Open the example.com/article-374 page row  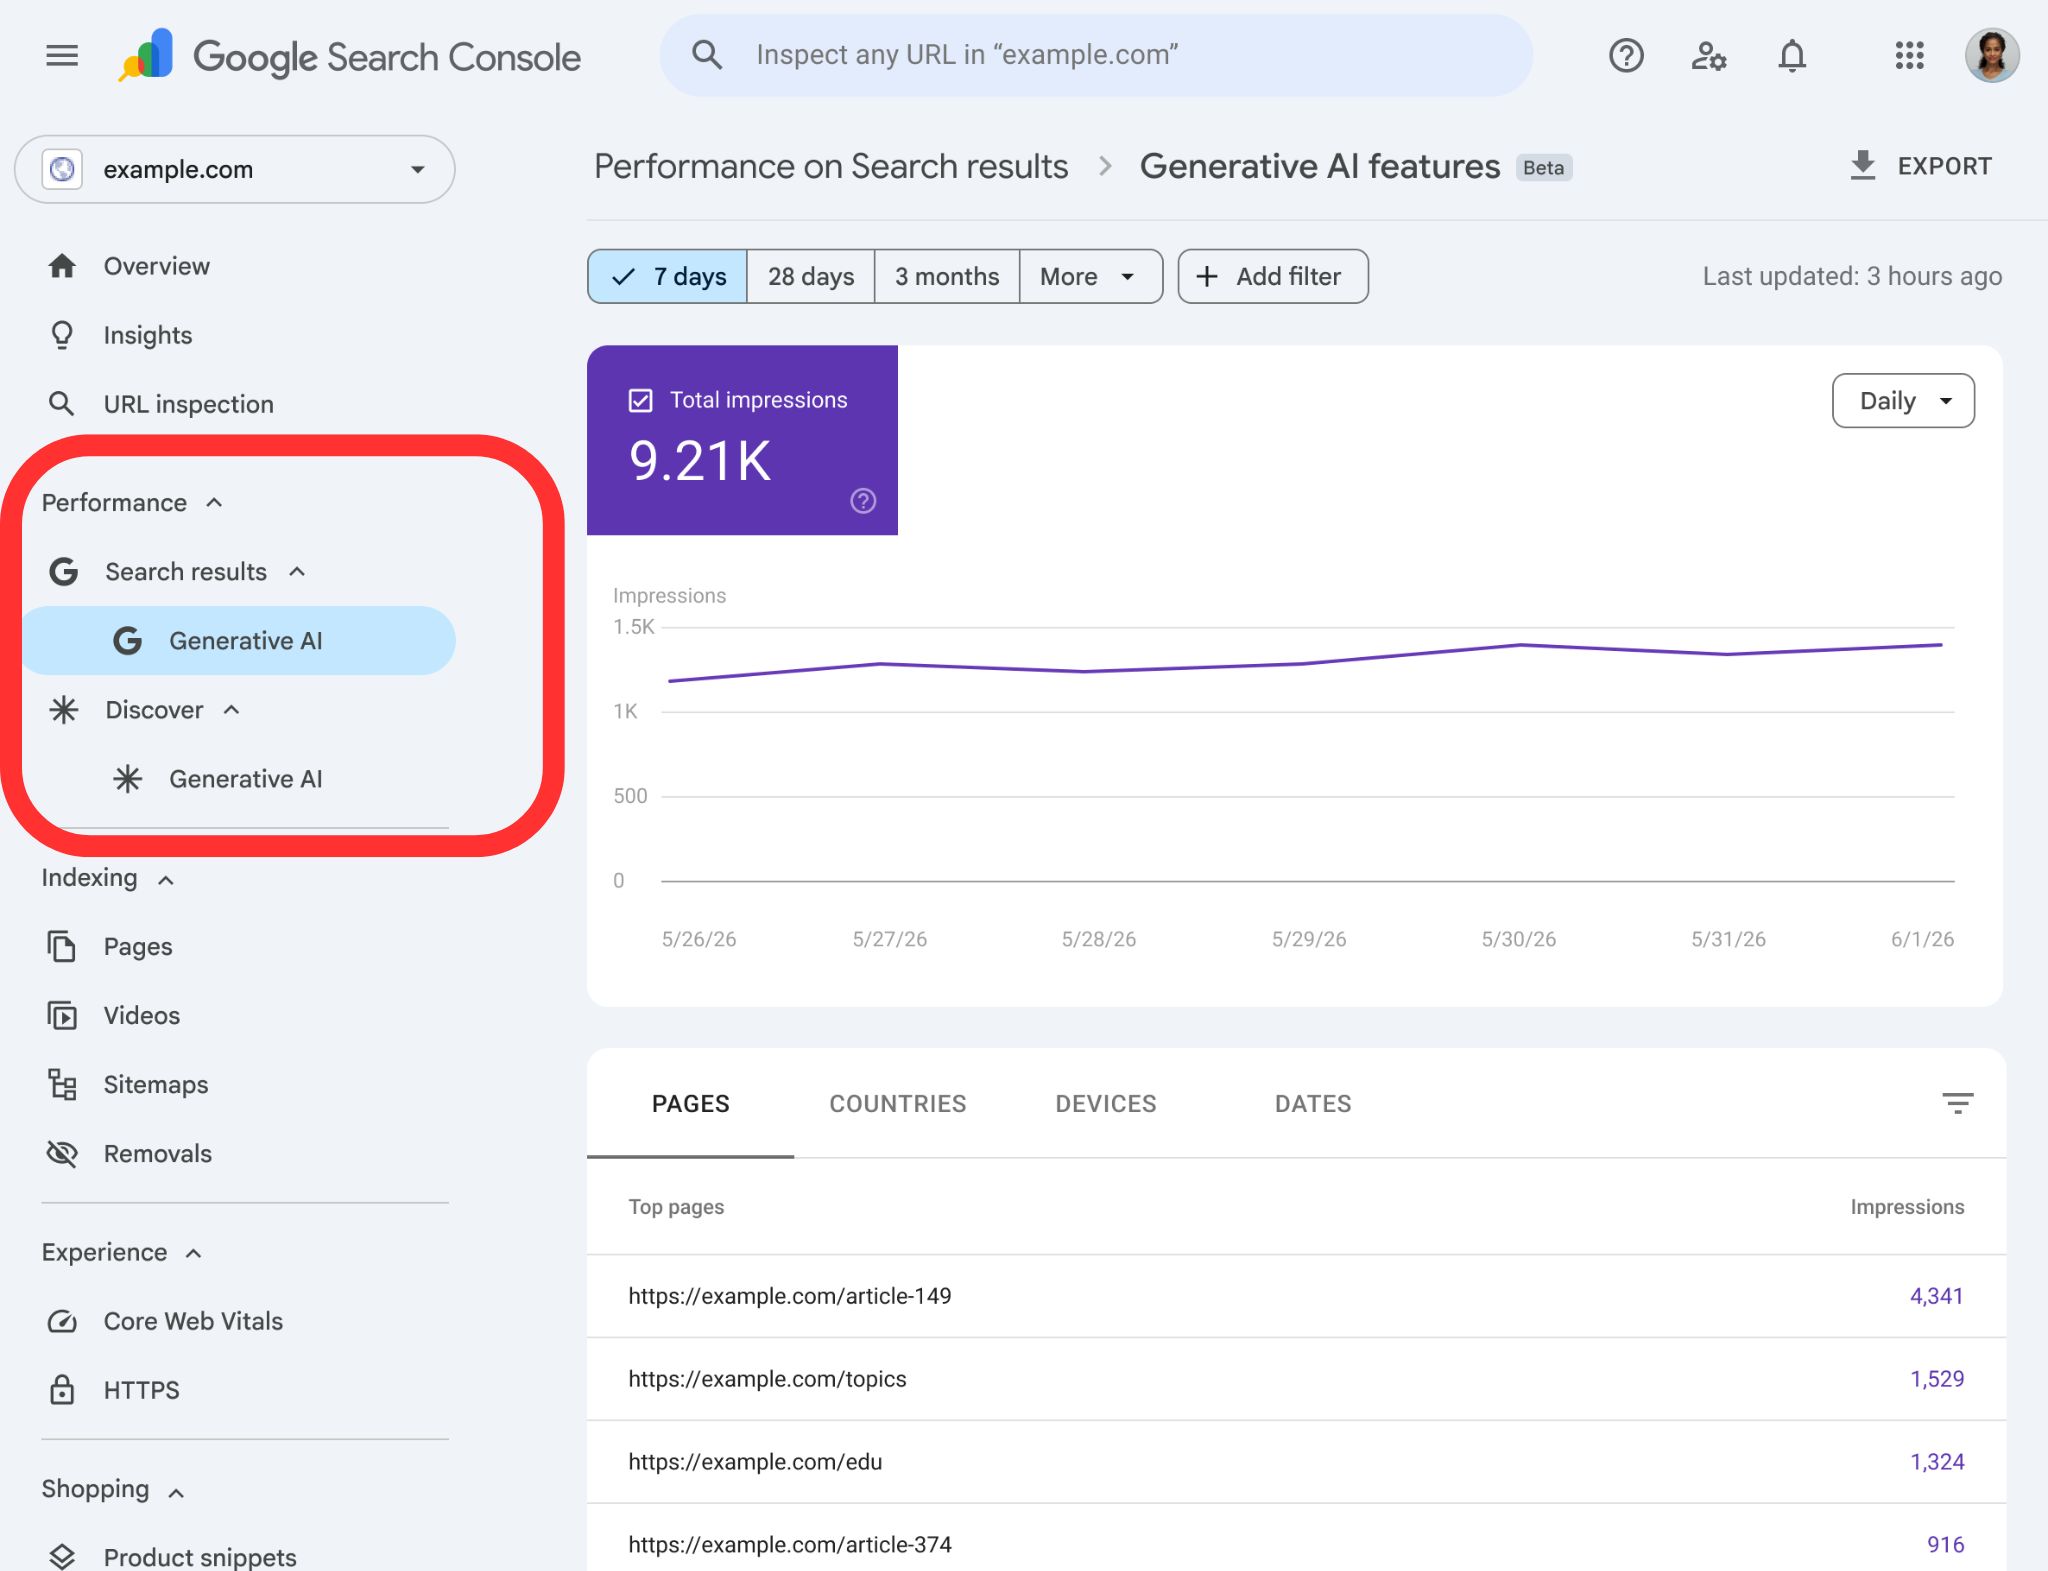[1297, 1538]
